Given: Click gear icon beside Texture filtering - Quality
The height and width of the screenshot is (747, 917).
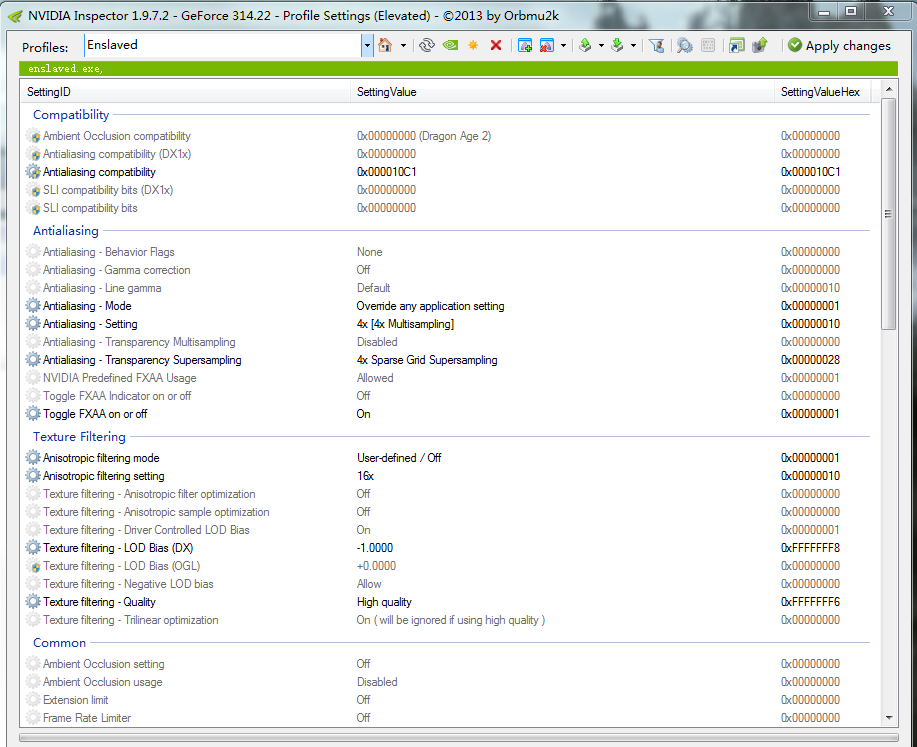Looking at the screenshot, I should coord(33,602).
